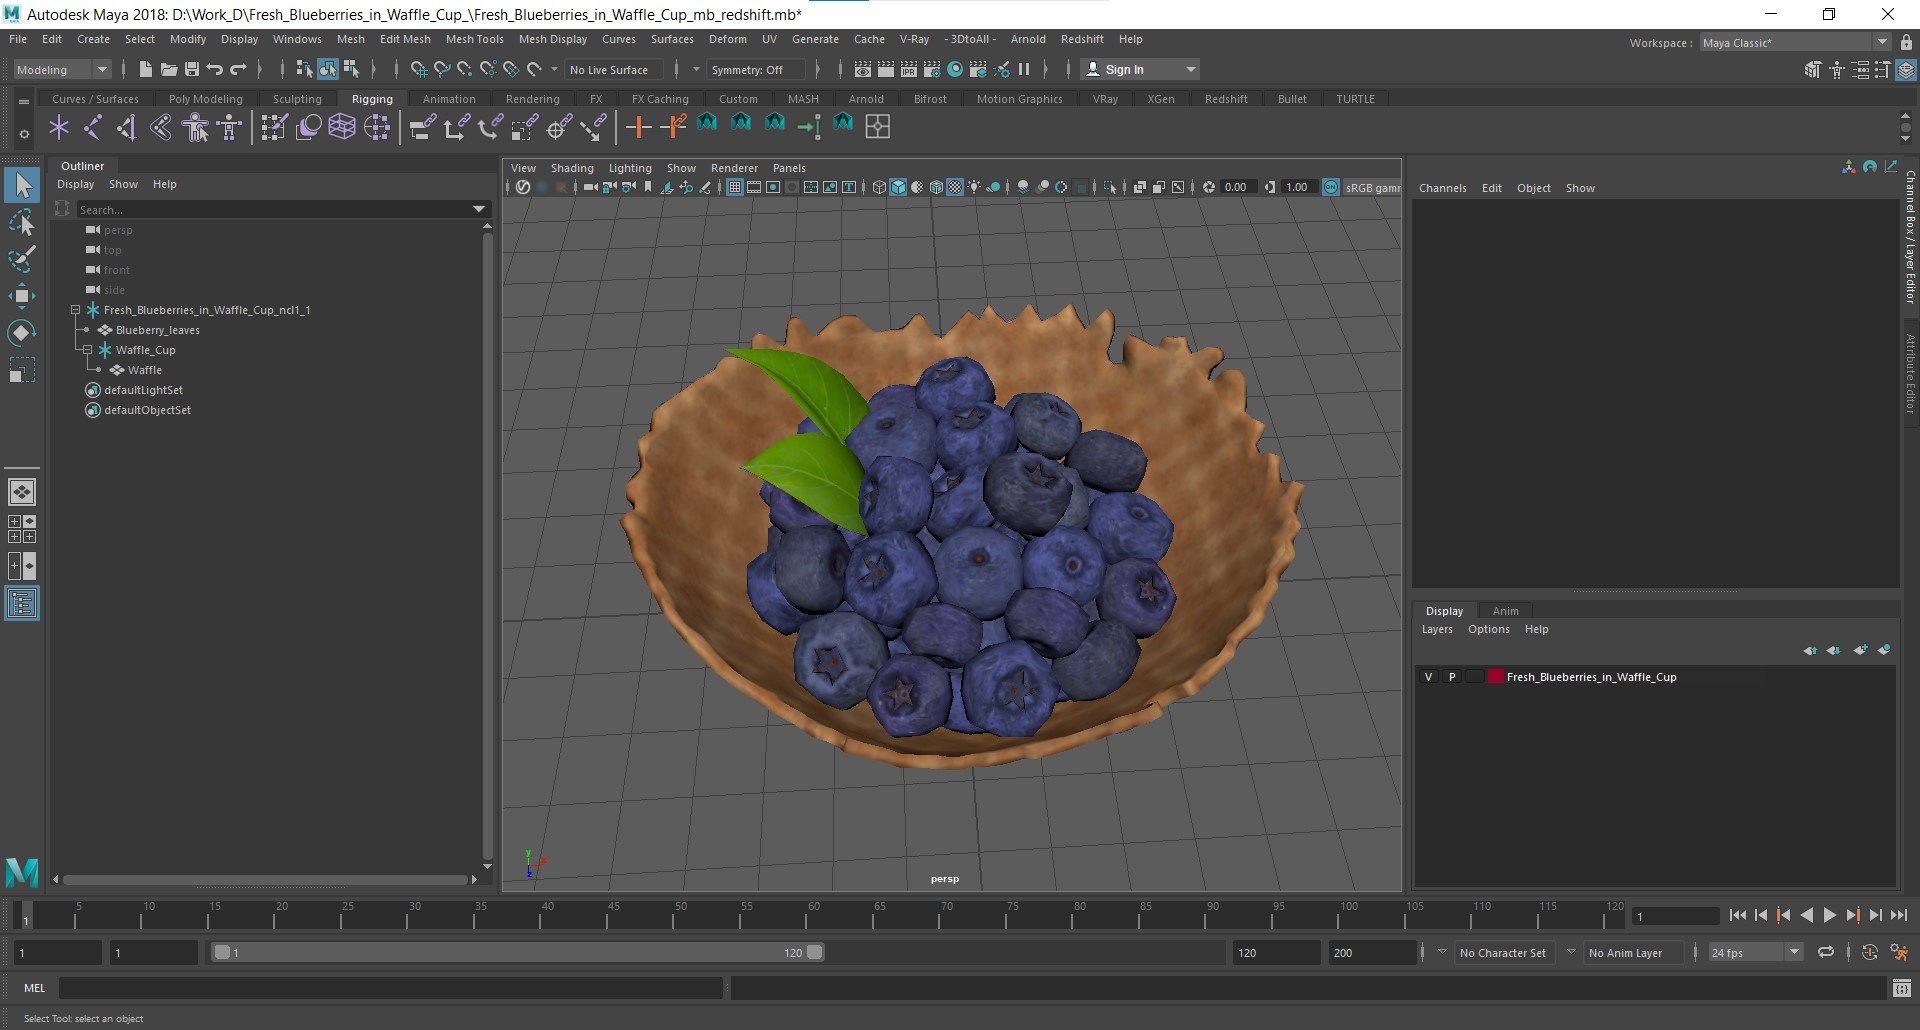The image size is (1920, 1030).
Task: Open the Deform menu
Action: 728,39
